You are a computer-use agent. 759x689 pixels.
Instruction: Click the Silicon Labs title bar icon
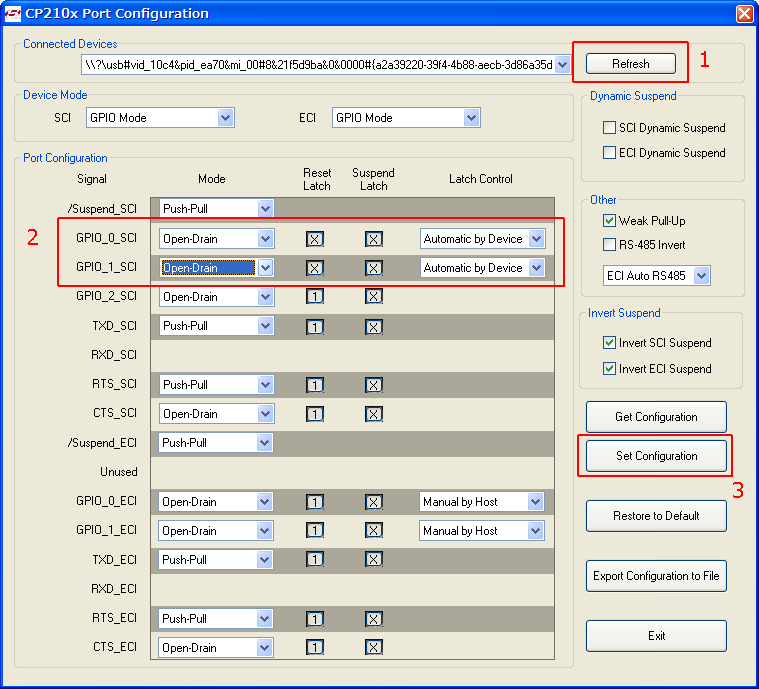coord(12,13)
